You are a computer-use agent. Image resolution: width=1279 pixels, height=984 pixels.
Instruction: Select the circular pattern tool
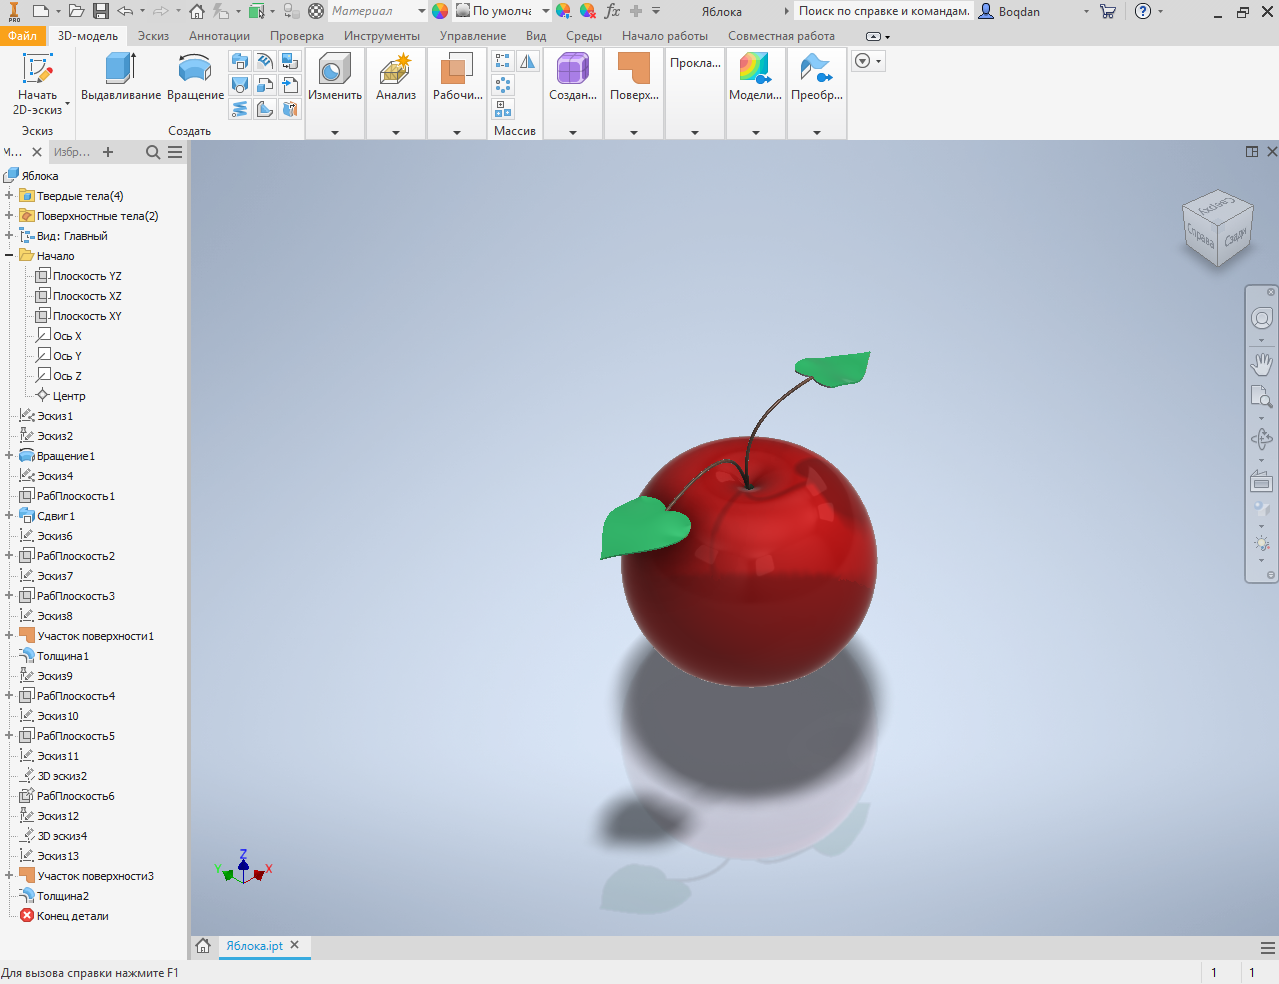pyautogui.click(x=503, y=85)
